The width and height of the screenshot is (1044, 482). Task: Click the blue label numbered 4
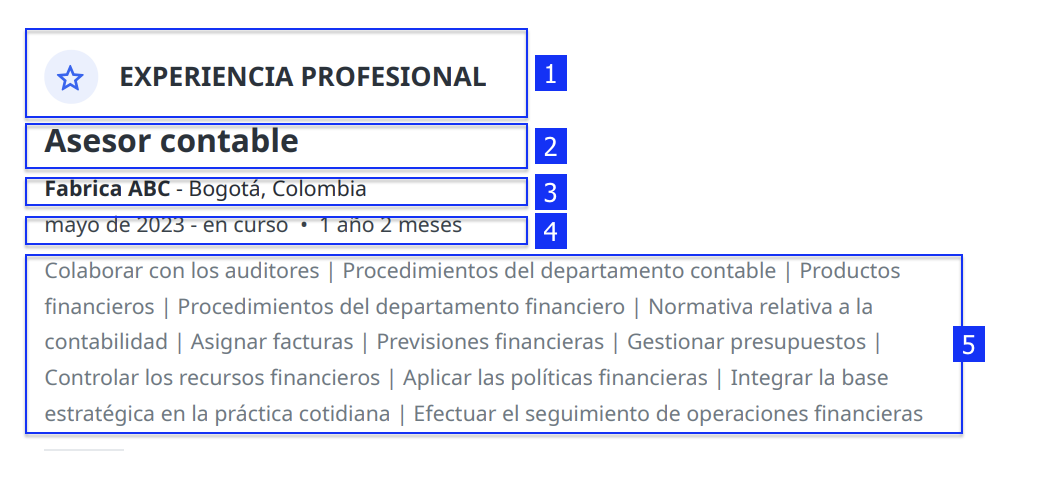551,231
